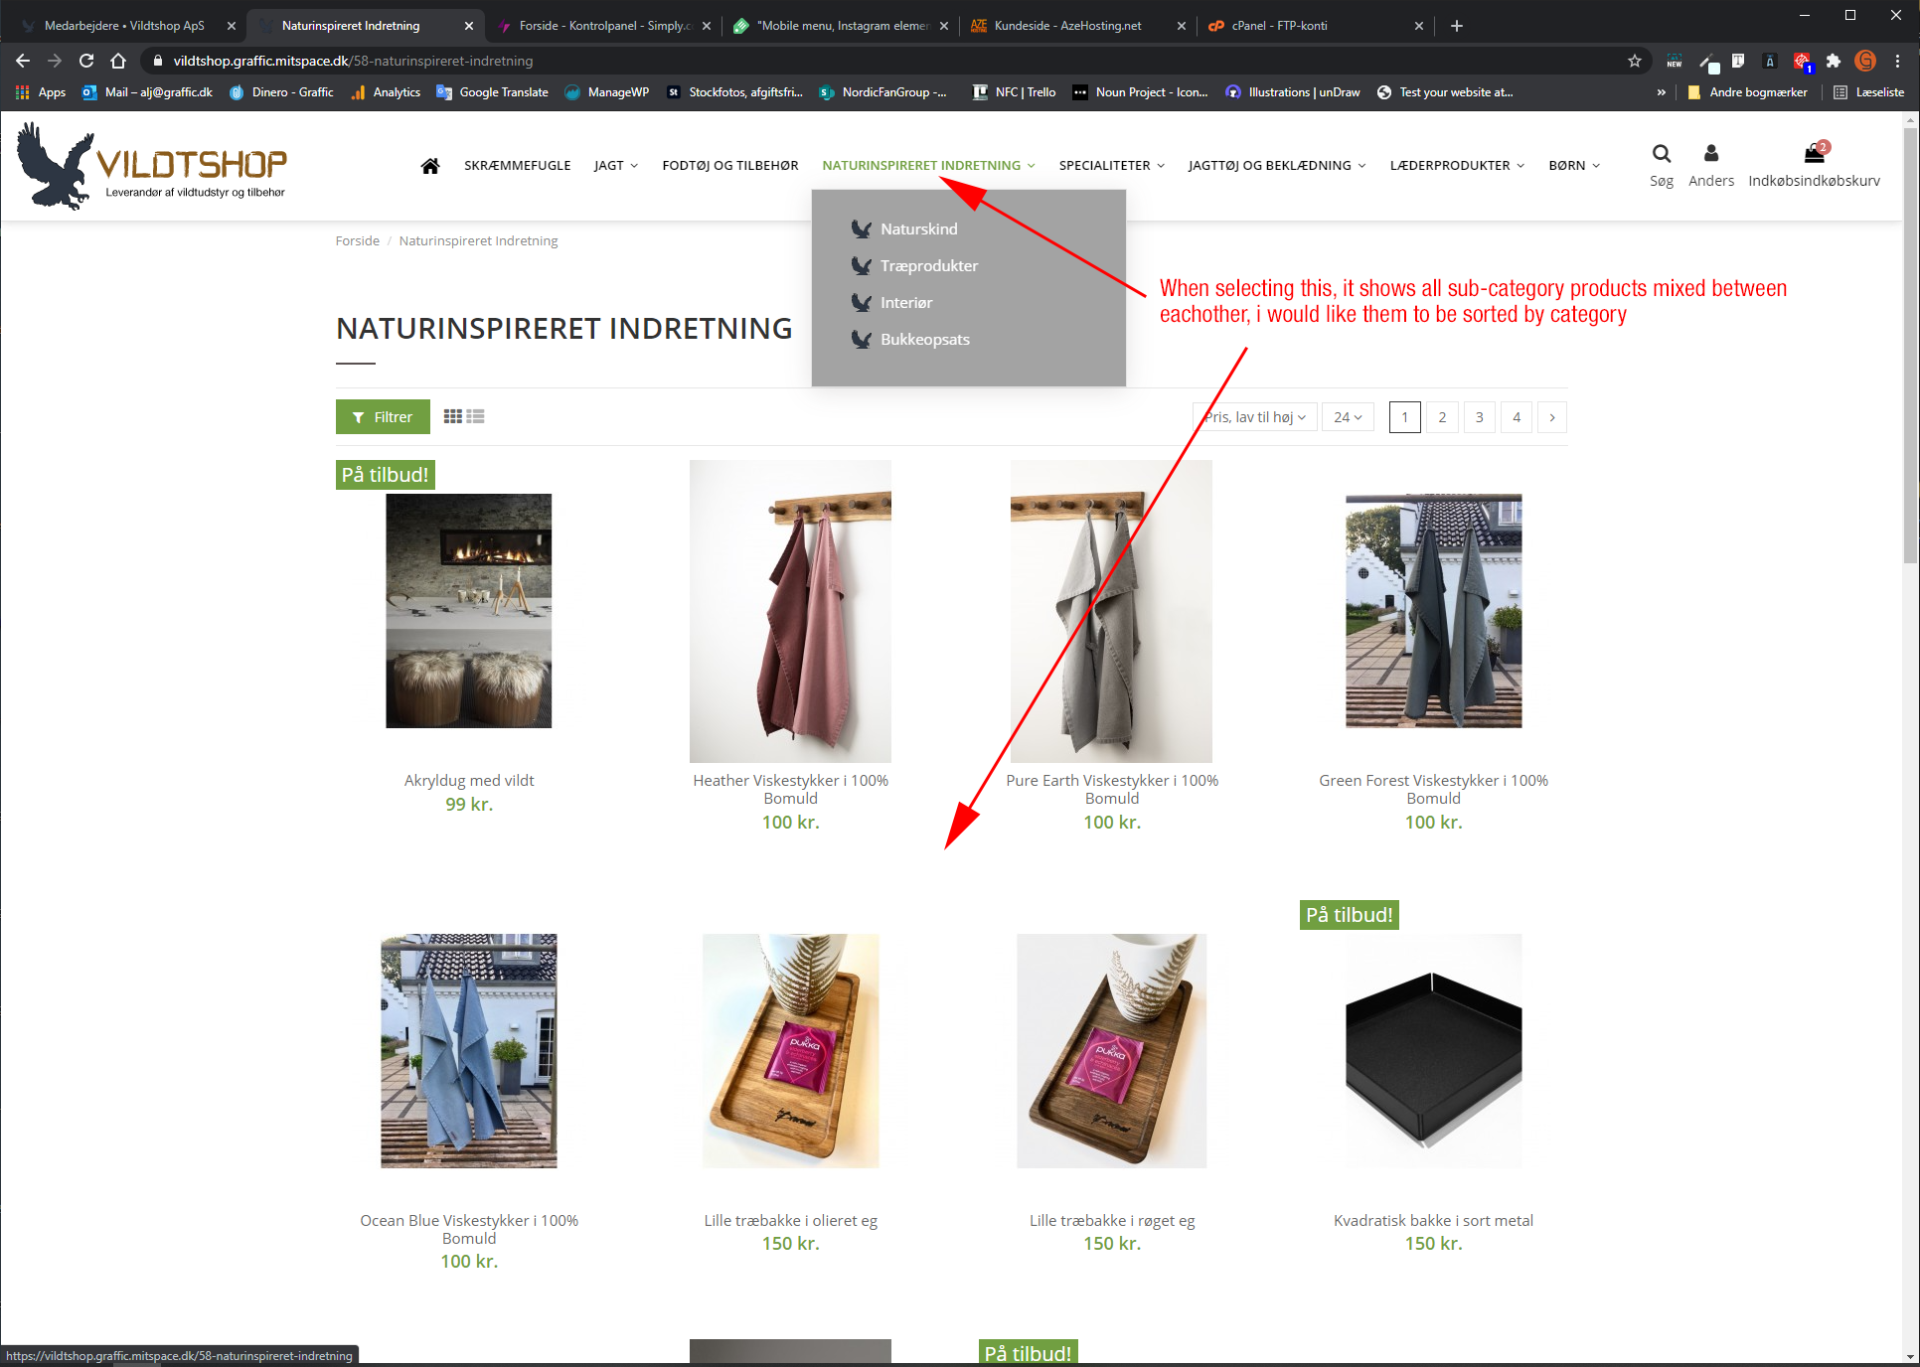Switch to cPanel FTP-konti tab
The width and height of the screenshot is (1920, 1367).
pyautogui.click(x=1279, y=26)
